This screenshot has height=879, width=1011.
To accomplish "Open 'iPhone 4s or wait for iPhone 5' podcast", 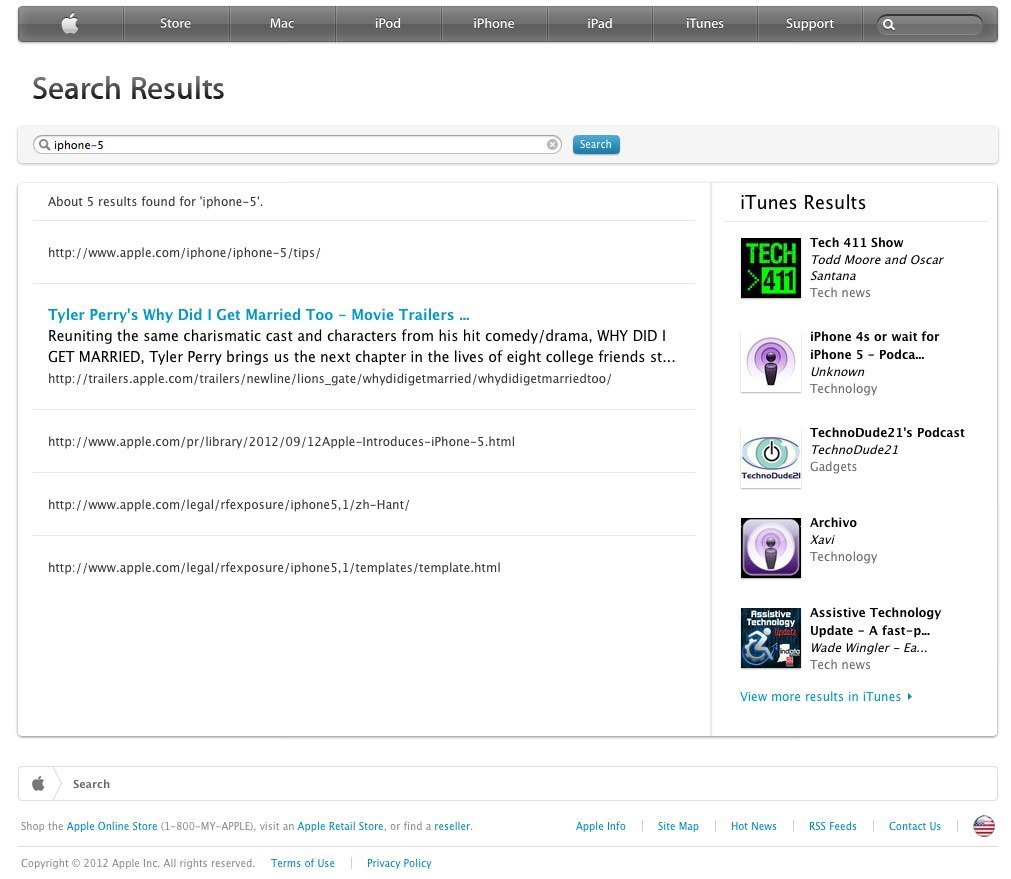I will pos(874,346).
